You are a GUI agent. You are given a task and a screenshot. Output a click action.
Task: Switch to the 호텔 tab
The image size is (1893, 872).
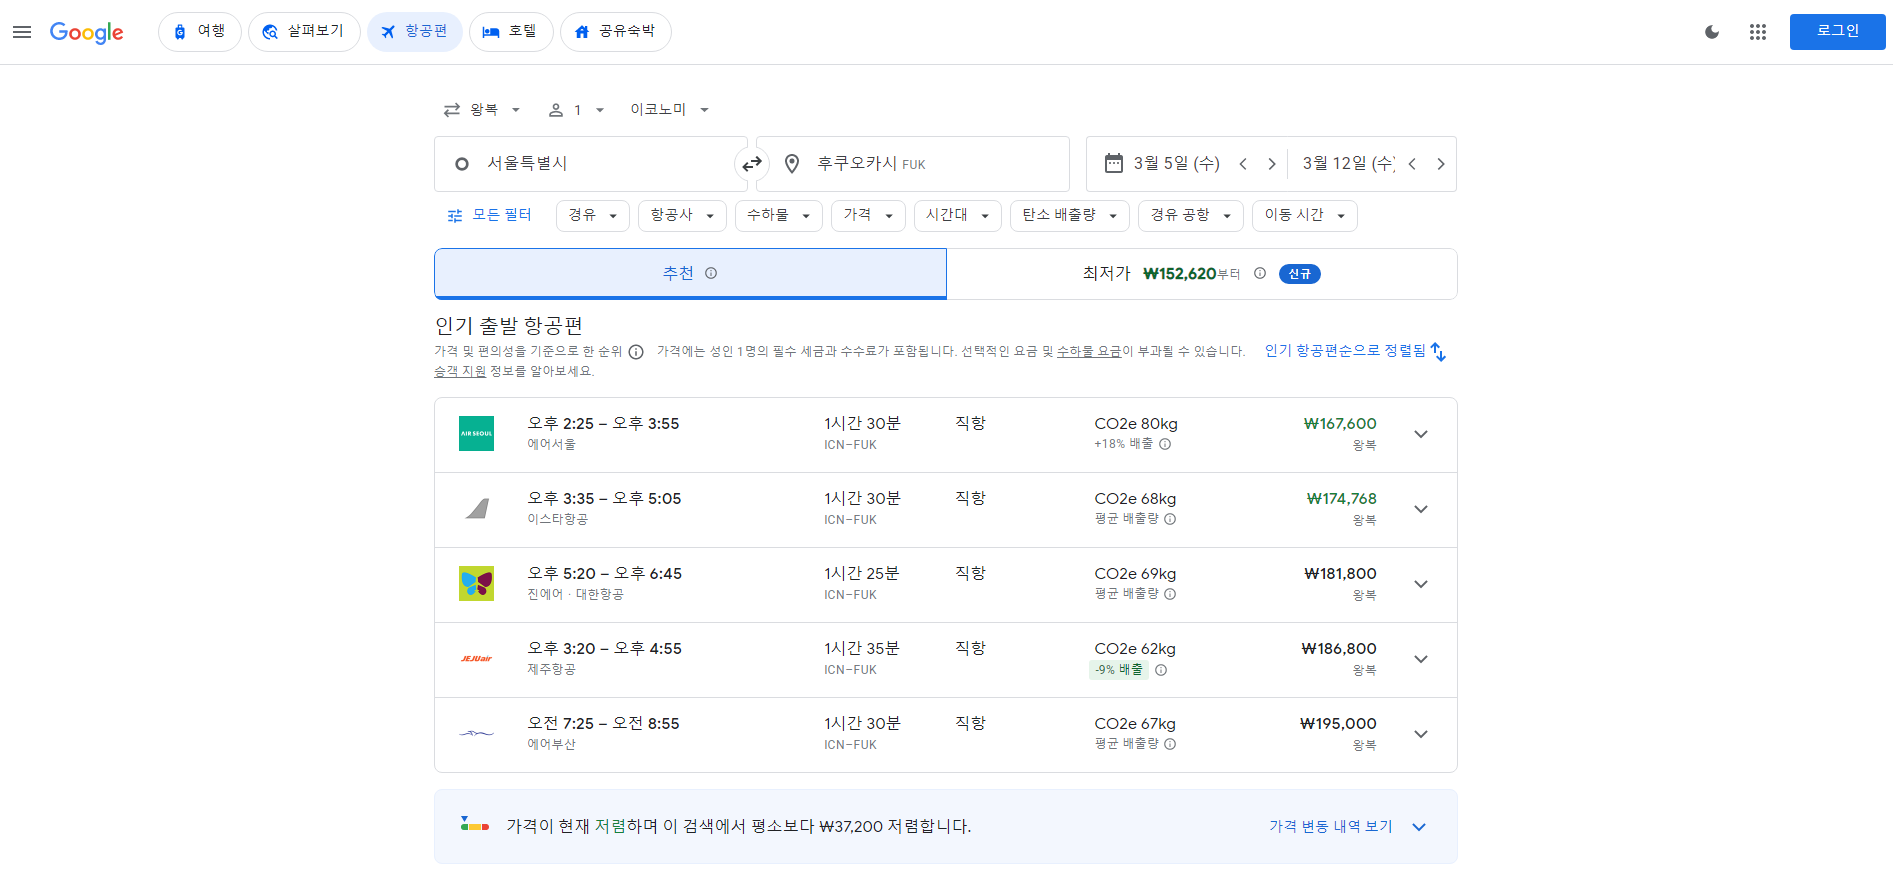(x=511, y=32)
